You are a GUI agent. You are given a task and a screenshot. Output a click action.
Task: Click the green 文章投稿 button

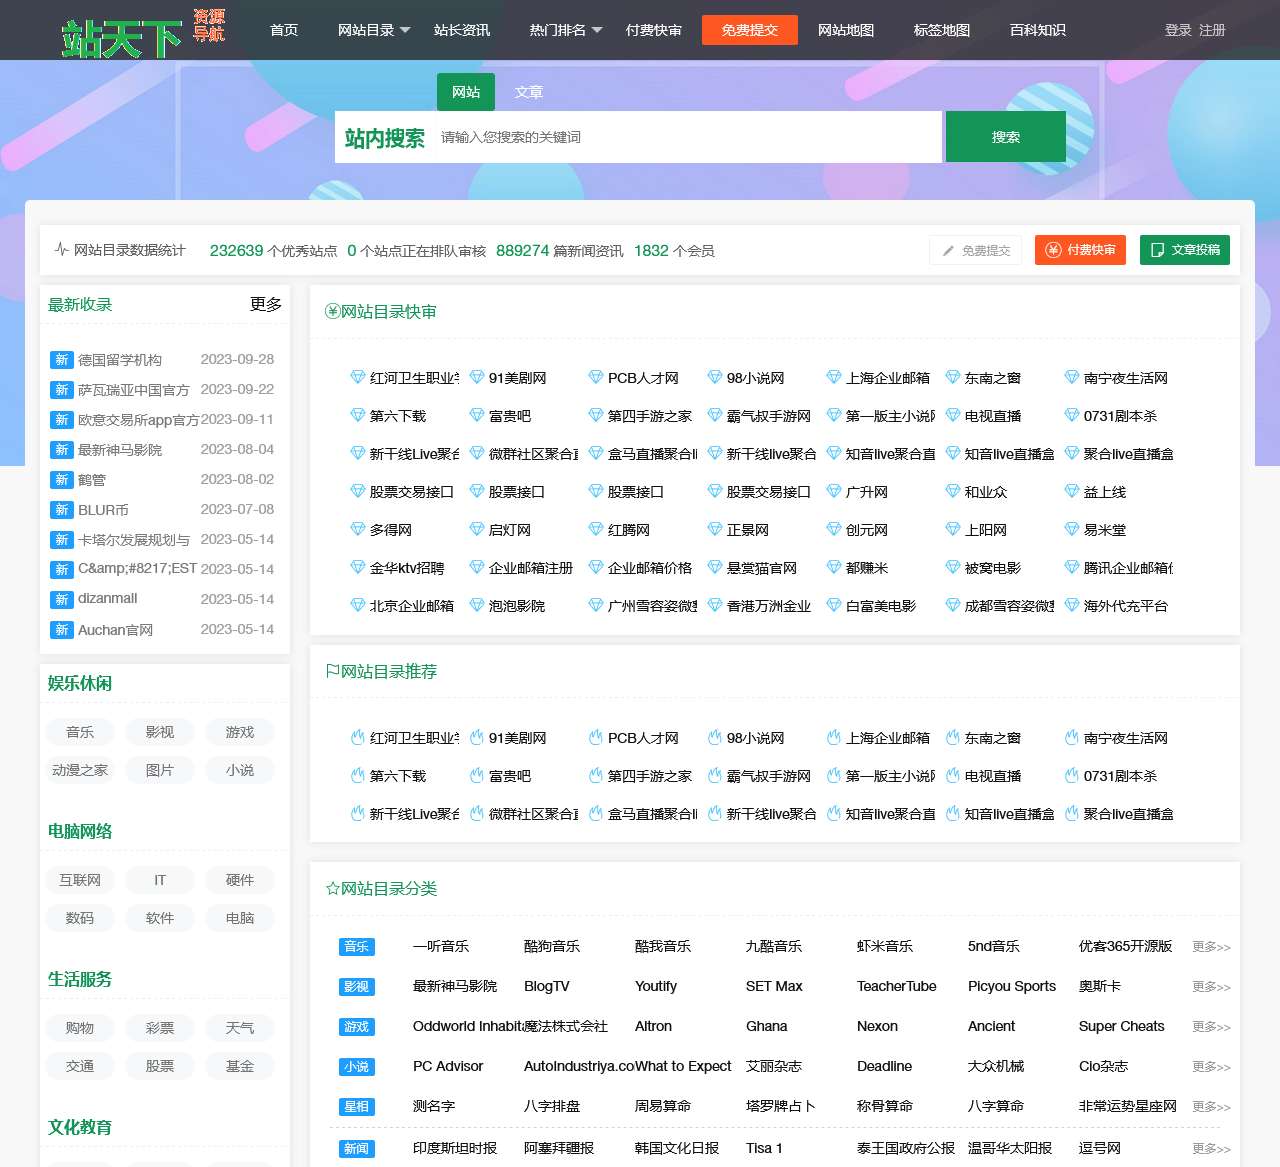pos(1185,250)
